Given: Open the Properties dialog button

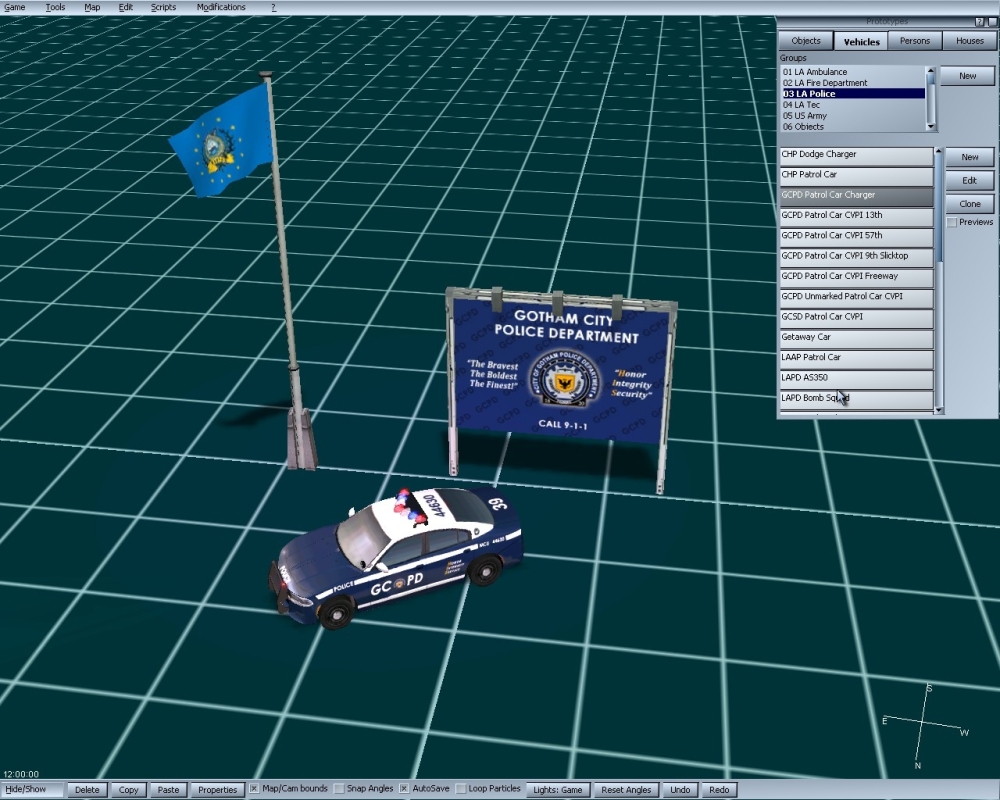Looking at the screenshot, I should click(x=217, y=790).
